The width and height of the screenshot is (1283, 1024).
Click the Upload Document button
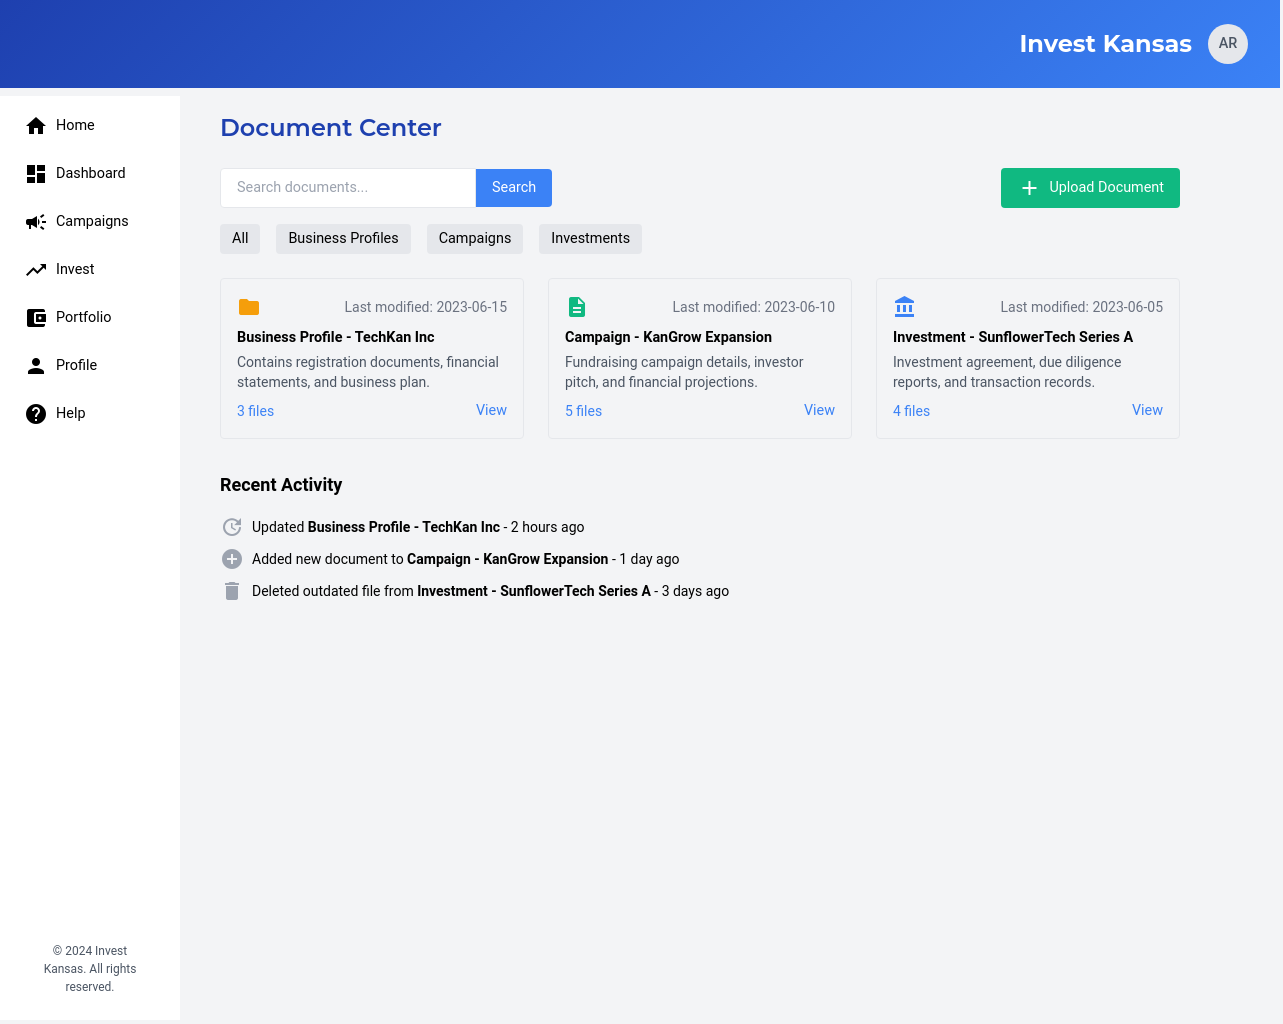coord(1090,188)
